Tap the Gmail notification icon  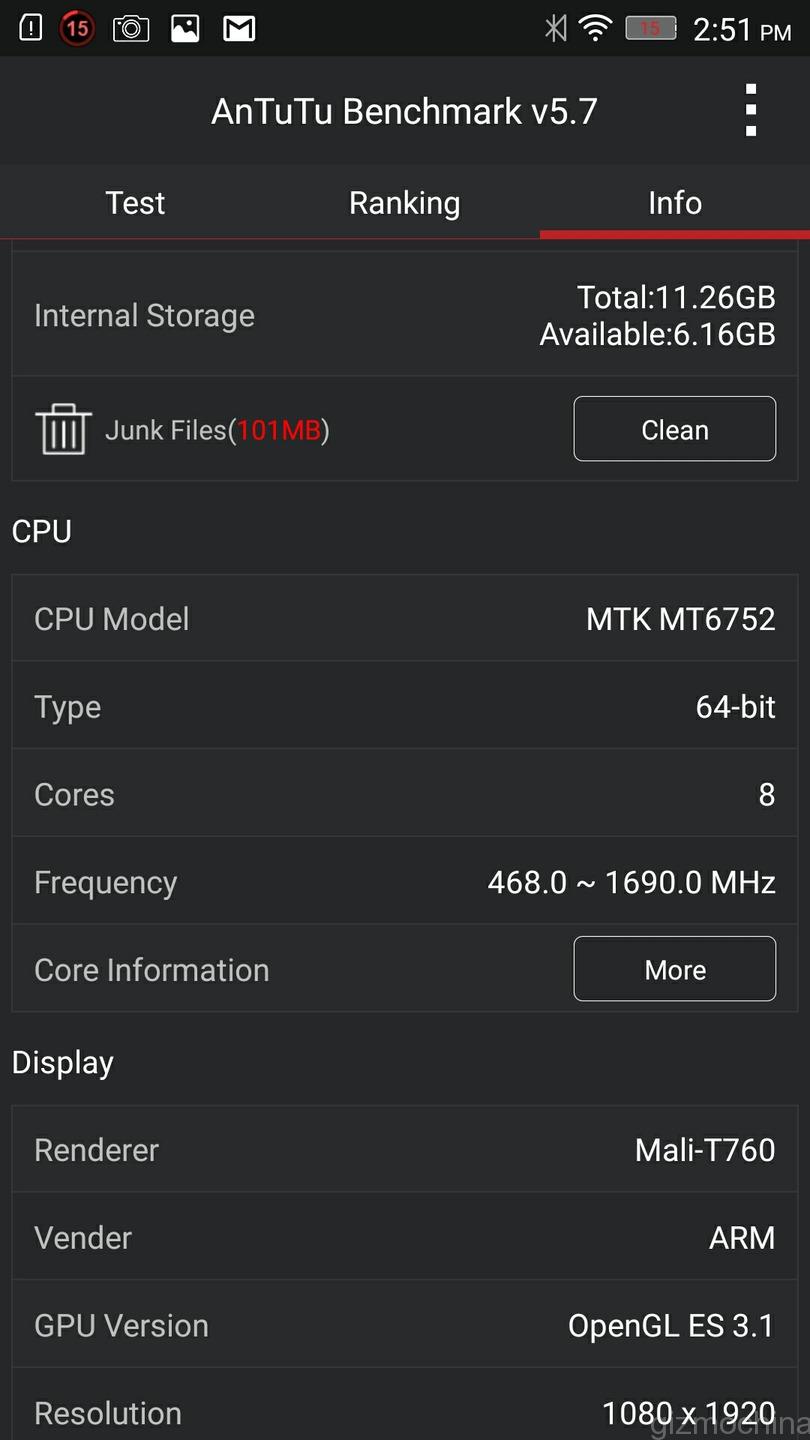pyautogui.click(x=239, y=28)
